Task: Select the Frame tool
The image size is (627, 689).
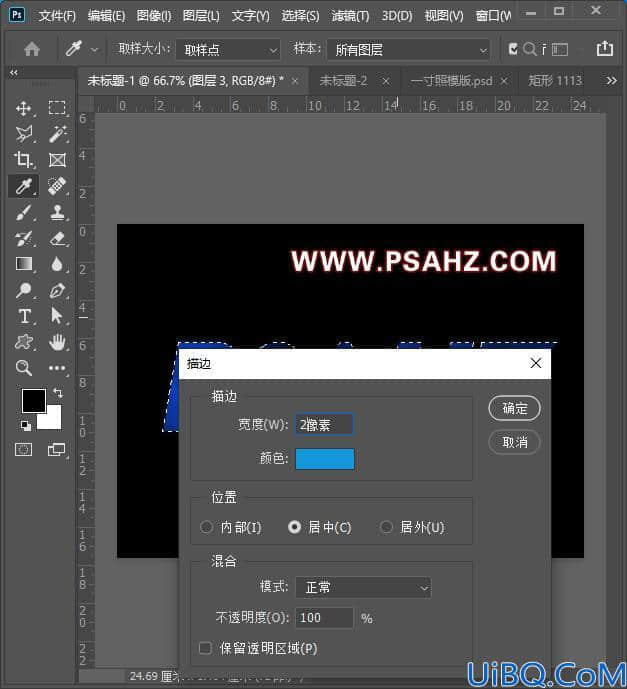Action: (x=57, y=160)
